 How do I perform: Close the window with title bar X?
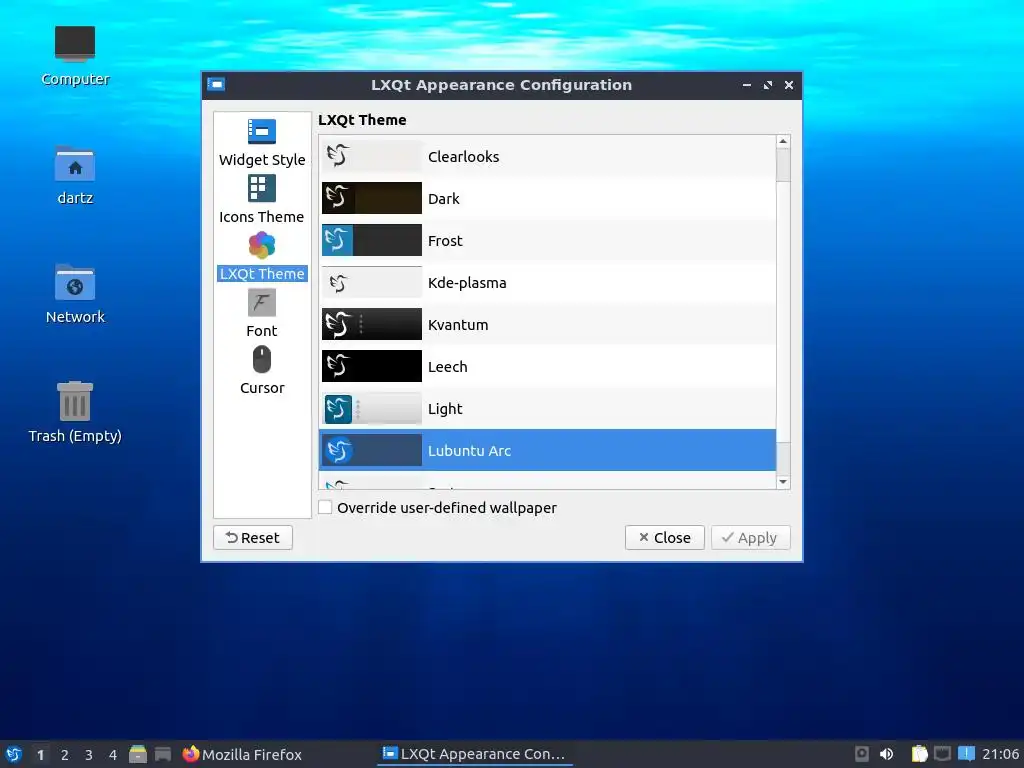789,85
